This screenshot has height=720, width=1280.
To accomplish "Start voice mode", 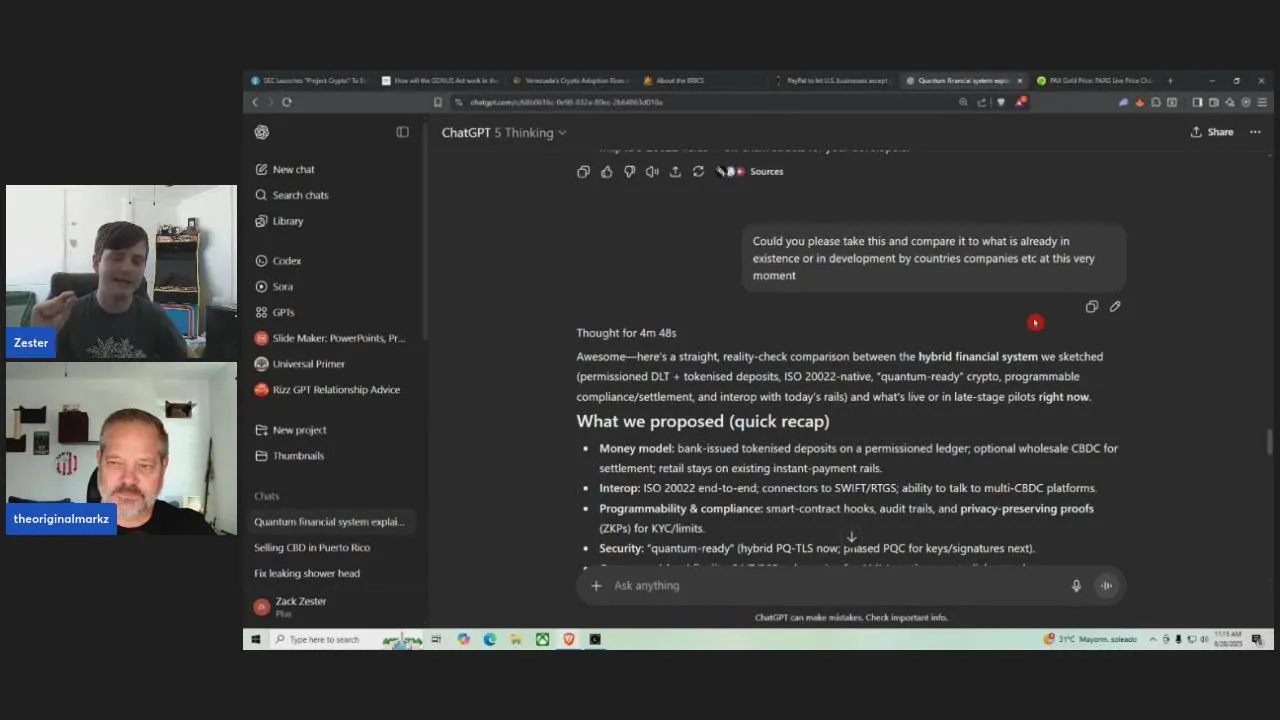I will [x=1106, y=586].
